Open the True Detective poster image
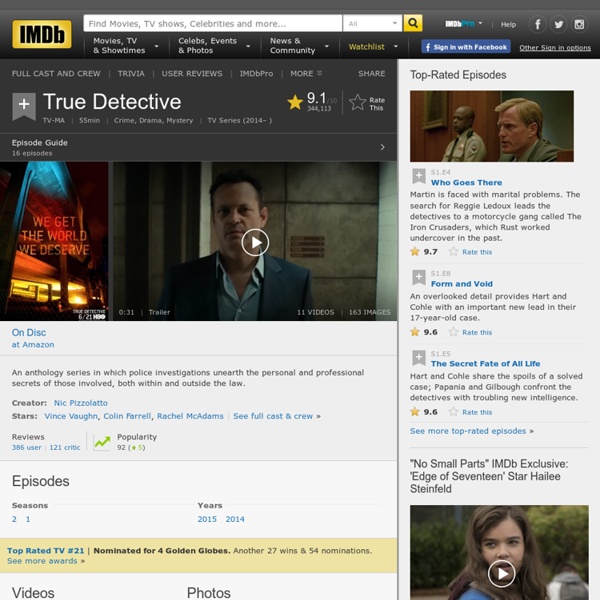The image size is (600, 600). click(54, 241)
